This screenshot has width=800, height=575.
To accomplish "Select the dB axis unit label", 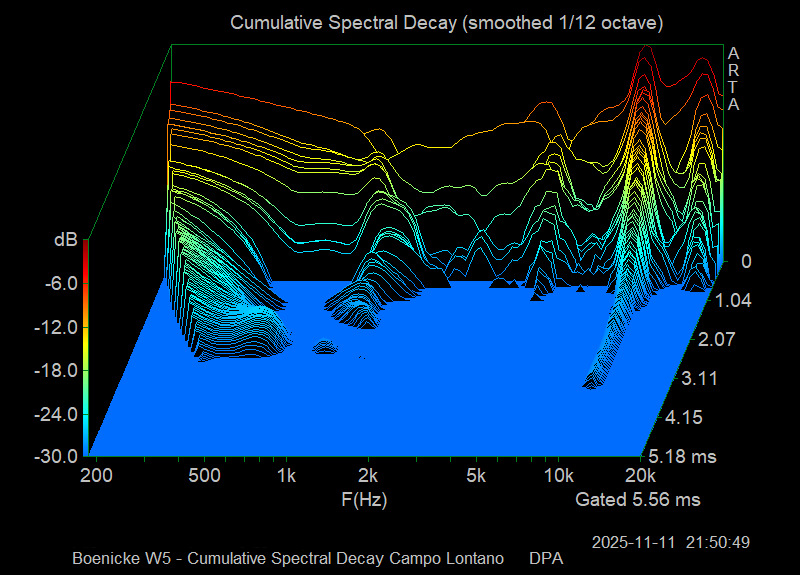I will coord(66,240).
